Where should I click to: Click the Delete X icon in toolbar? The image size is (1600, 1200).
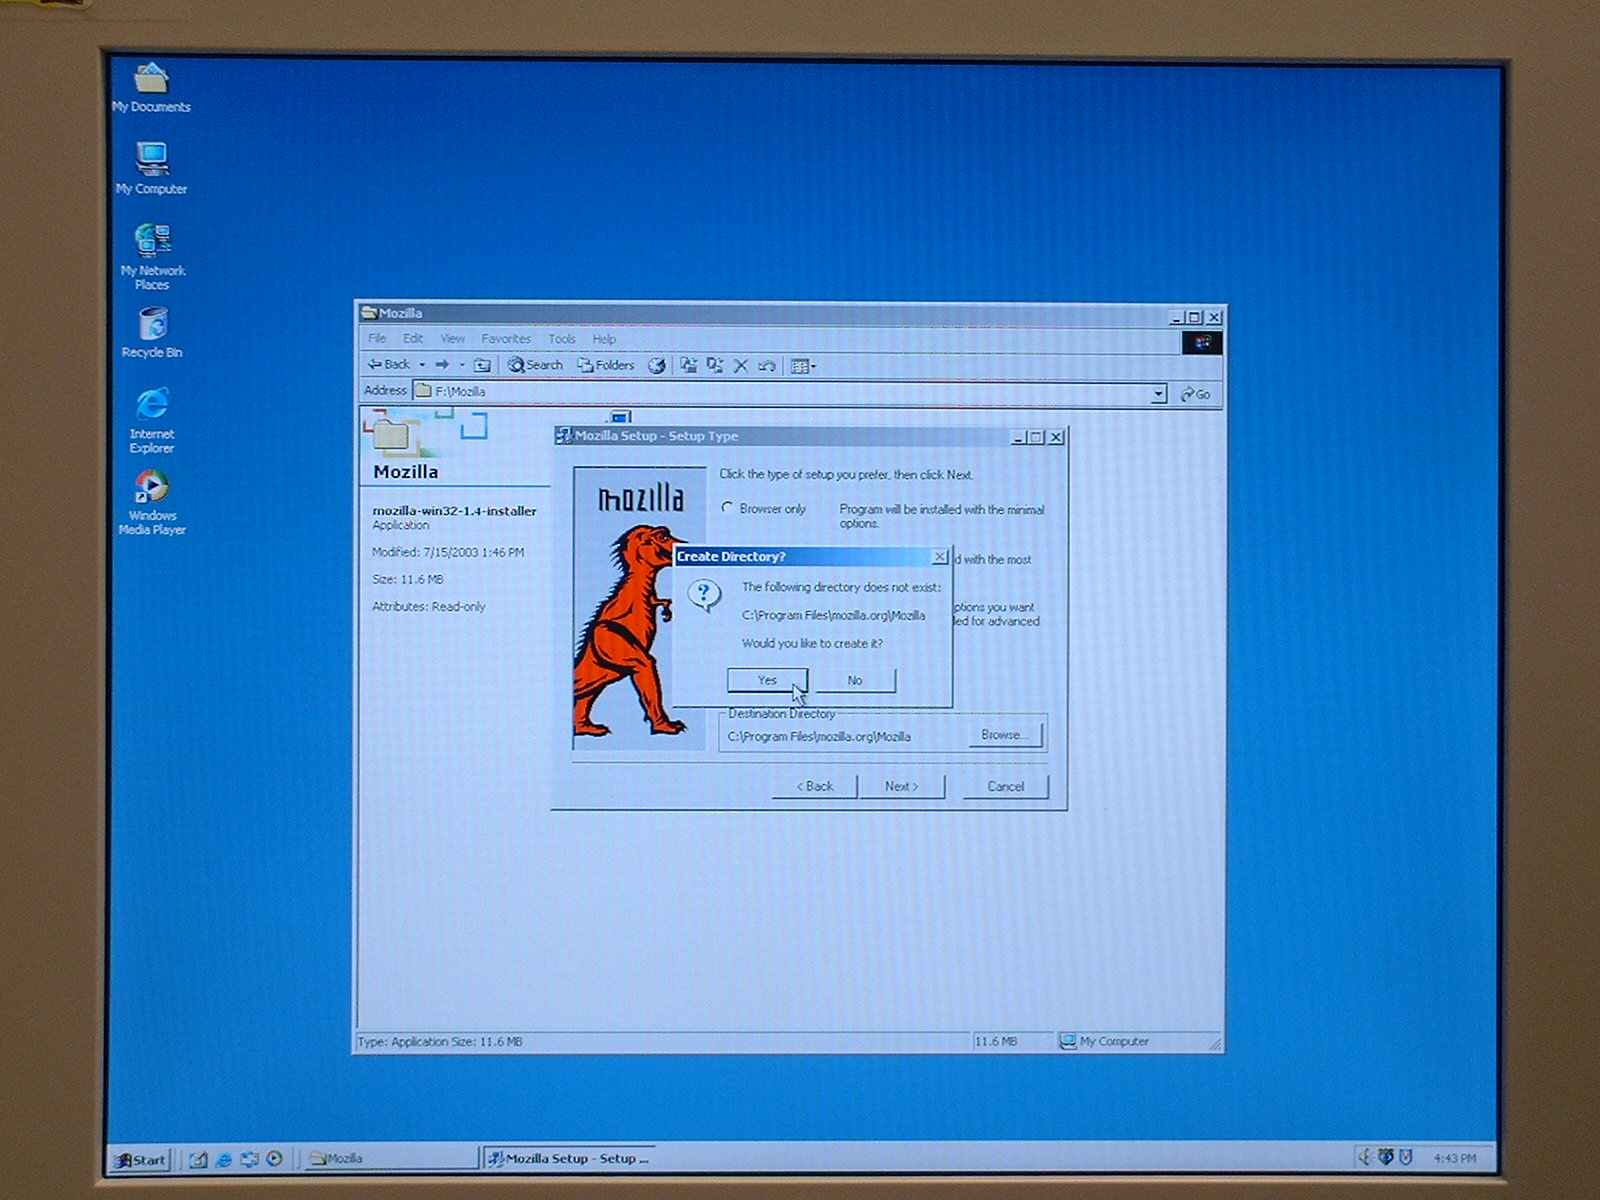tap(741, 366)
